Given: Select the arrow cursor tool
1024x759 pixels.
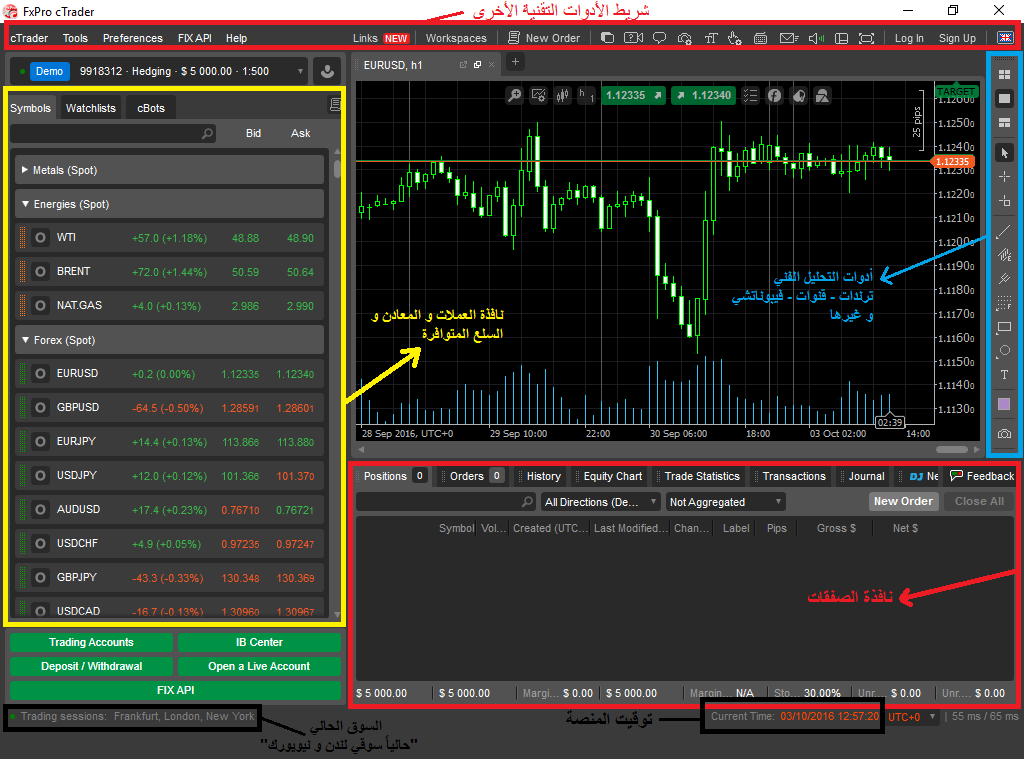Looking at the screenshot, I should 1004,153.
